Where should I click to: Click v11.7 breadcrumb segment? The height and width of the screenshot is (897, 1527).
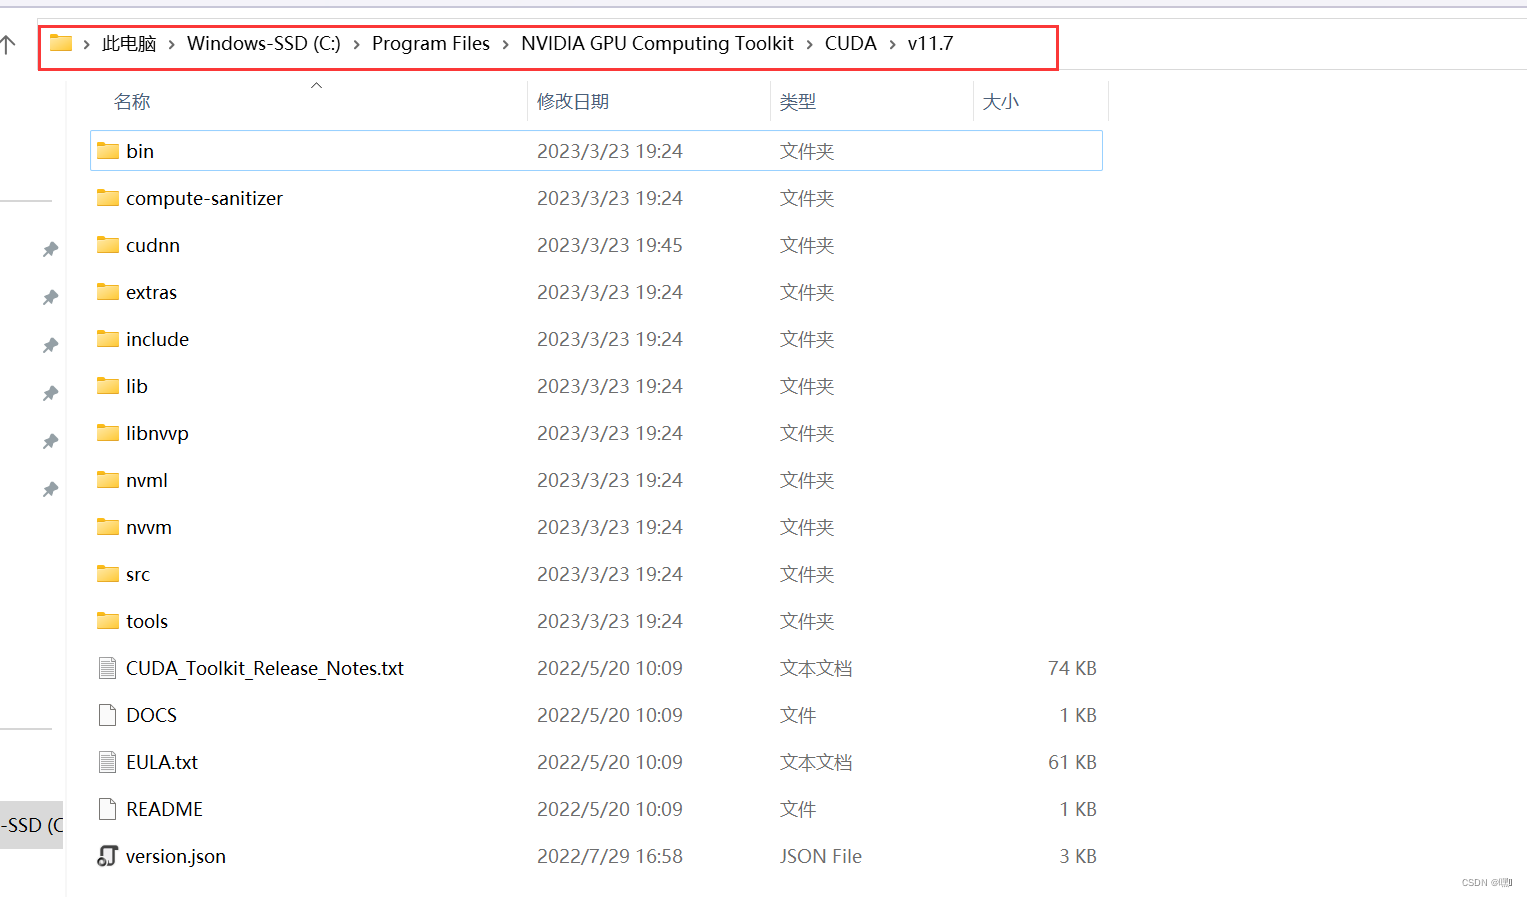coord(930,44)
